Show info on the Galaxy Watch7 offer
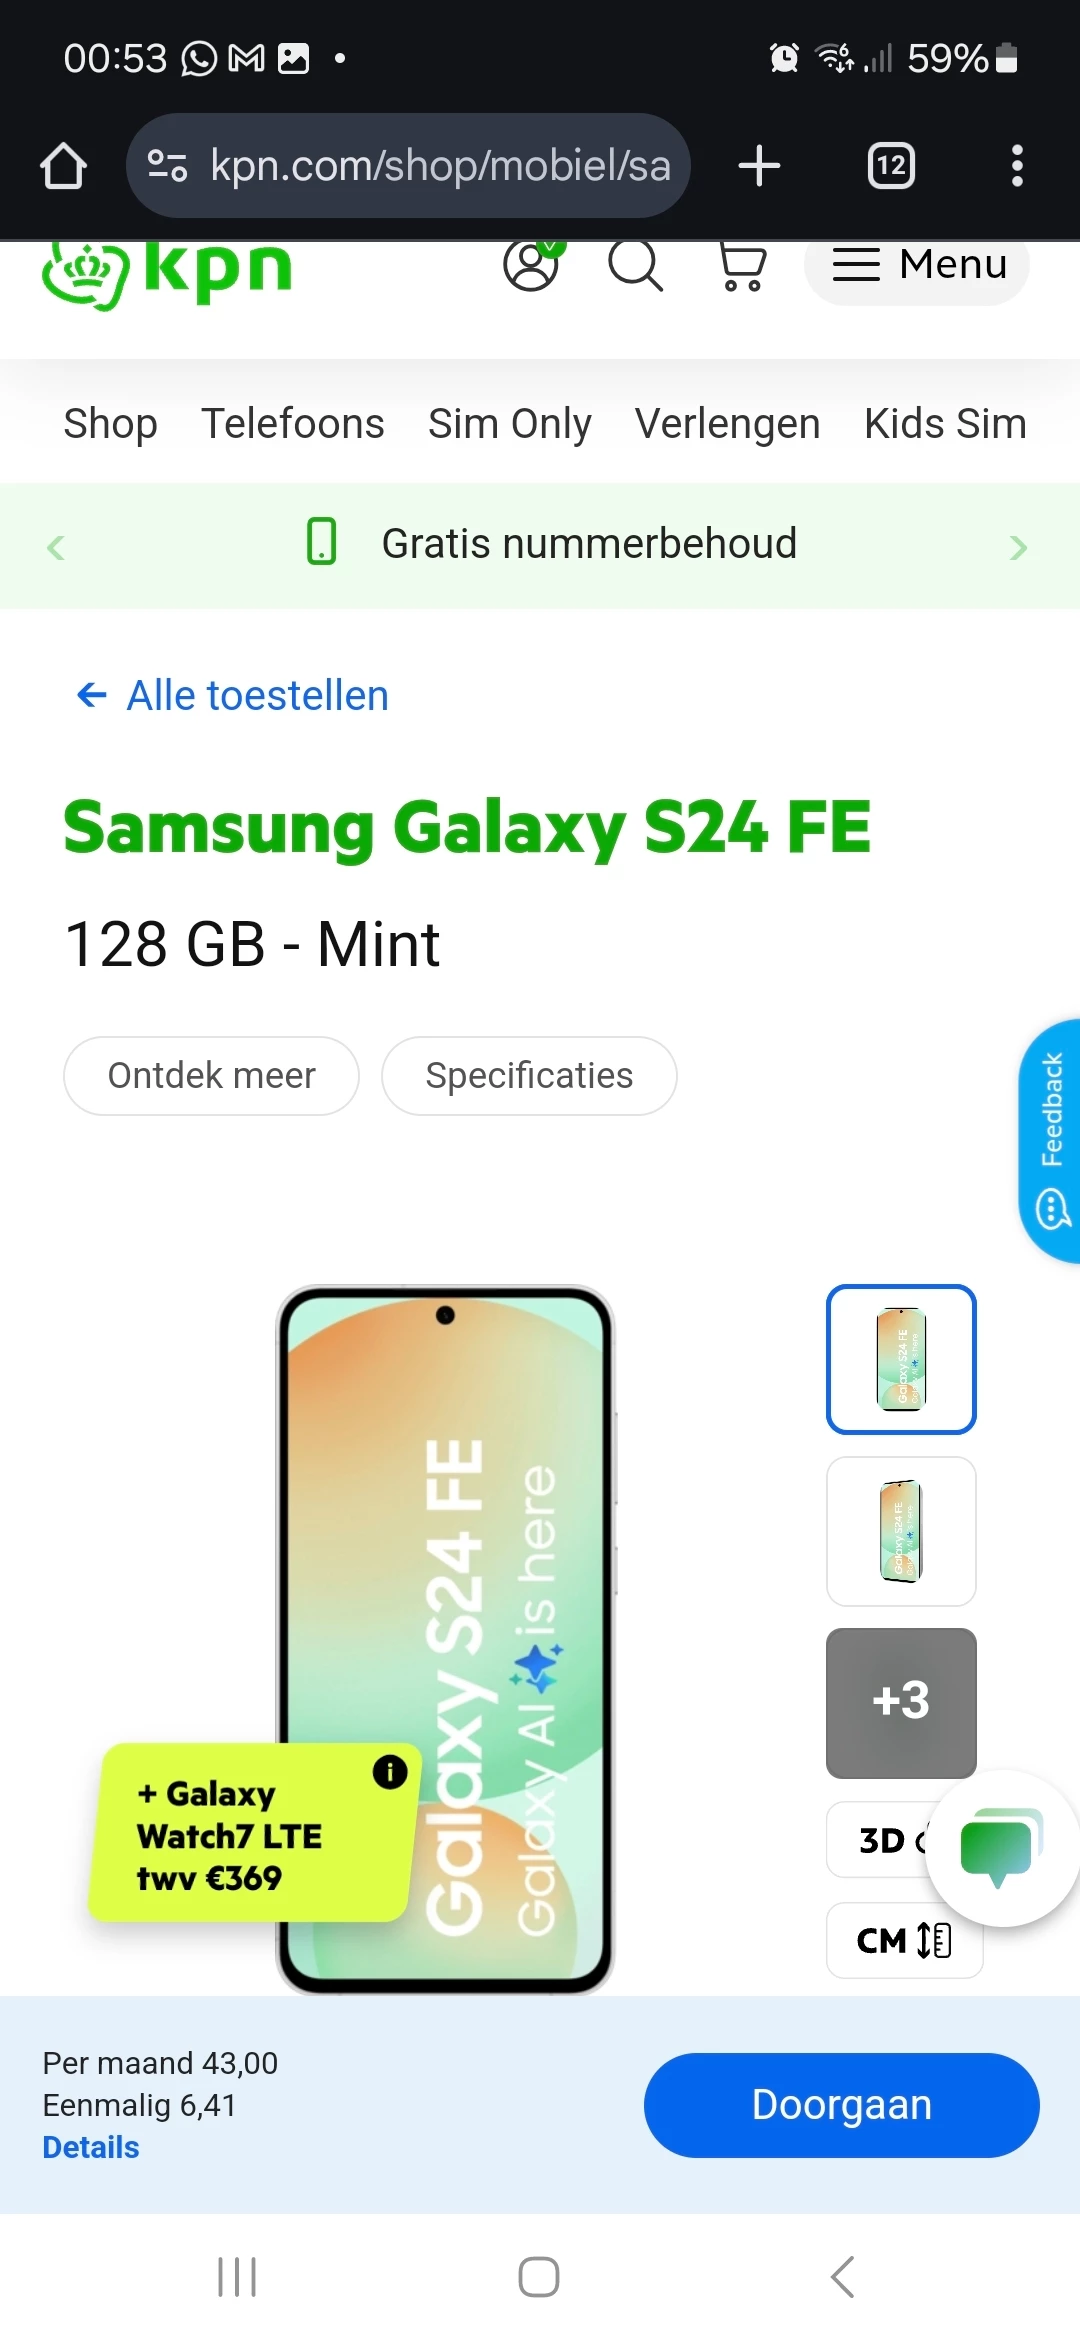Image resolution: width=1080 pixels, height=2340 pixels. click(390, 1772)
